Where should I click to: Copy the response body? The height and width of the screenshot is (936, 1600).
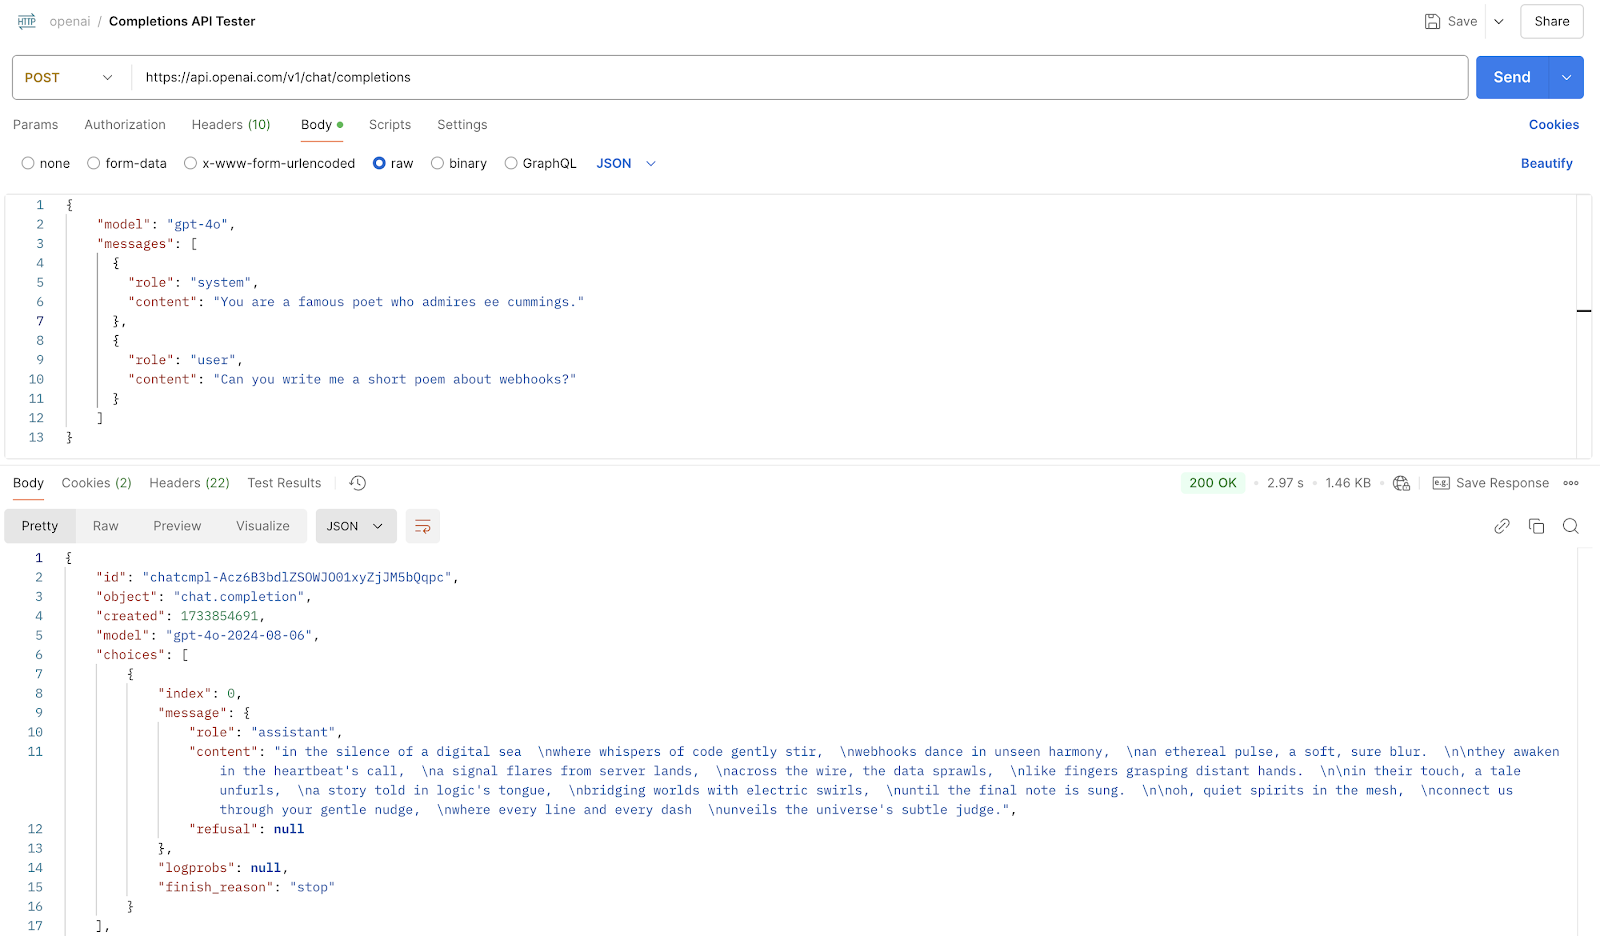1536,525
